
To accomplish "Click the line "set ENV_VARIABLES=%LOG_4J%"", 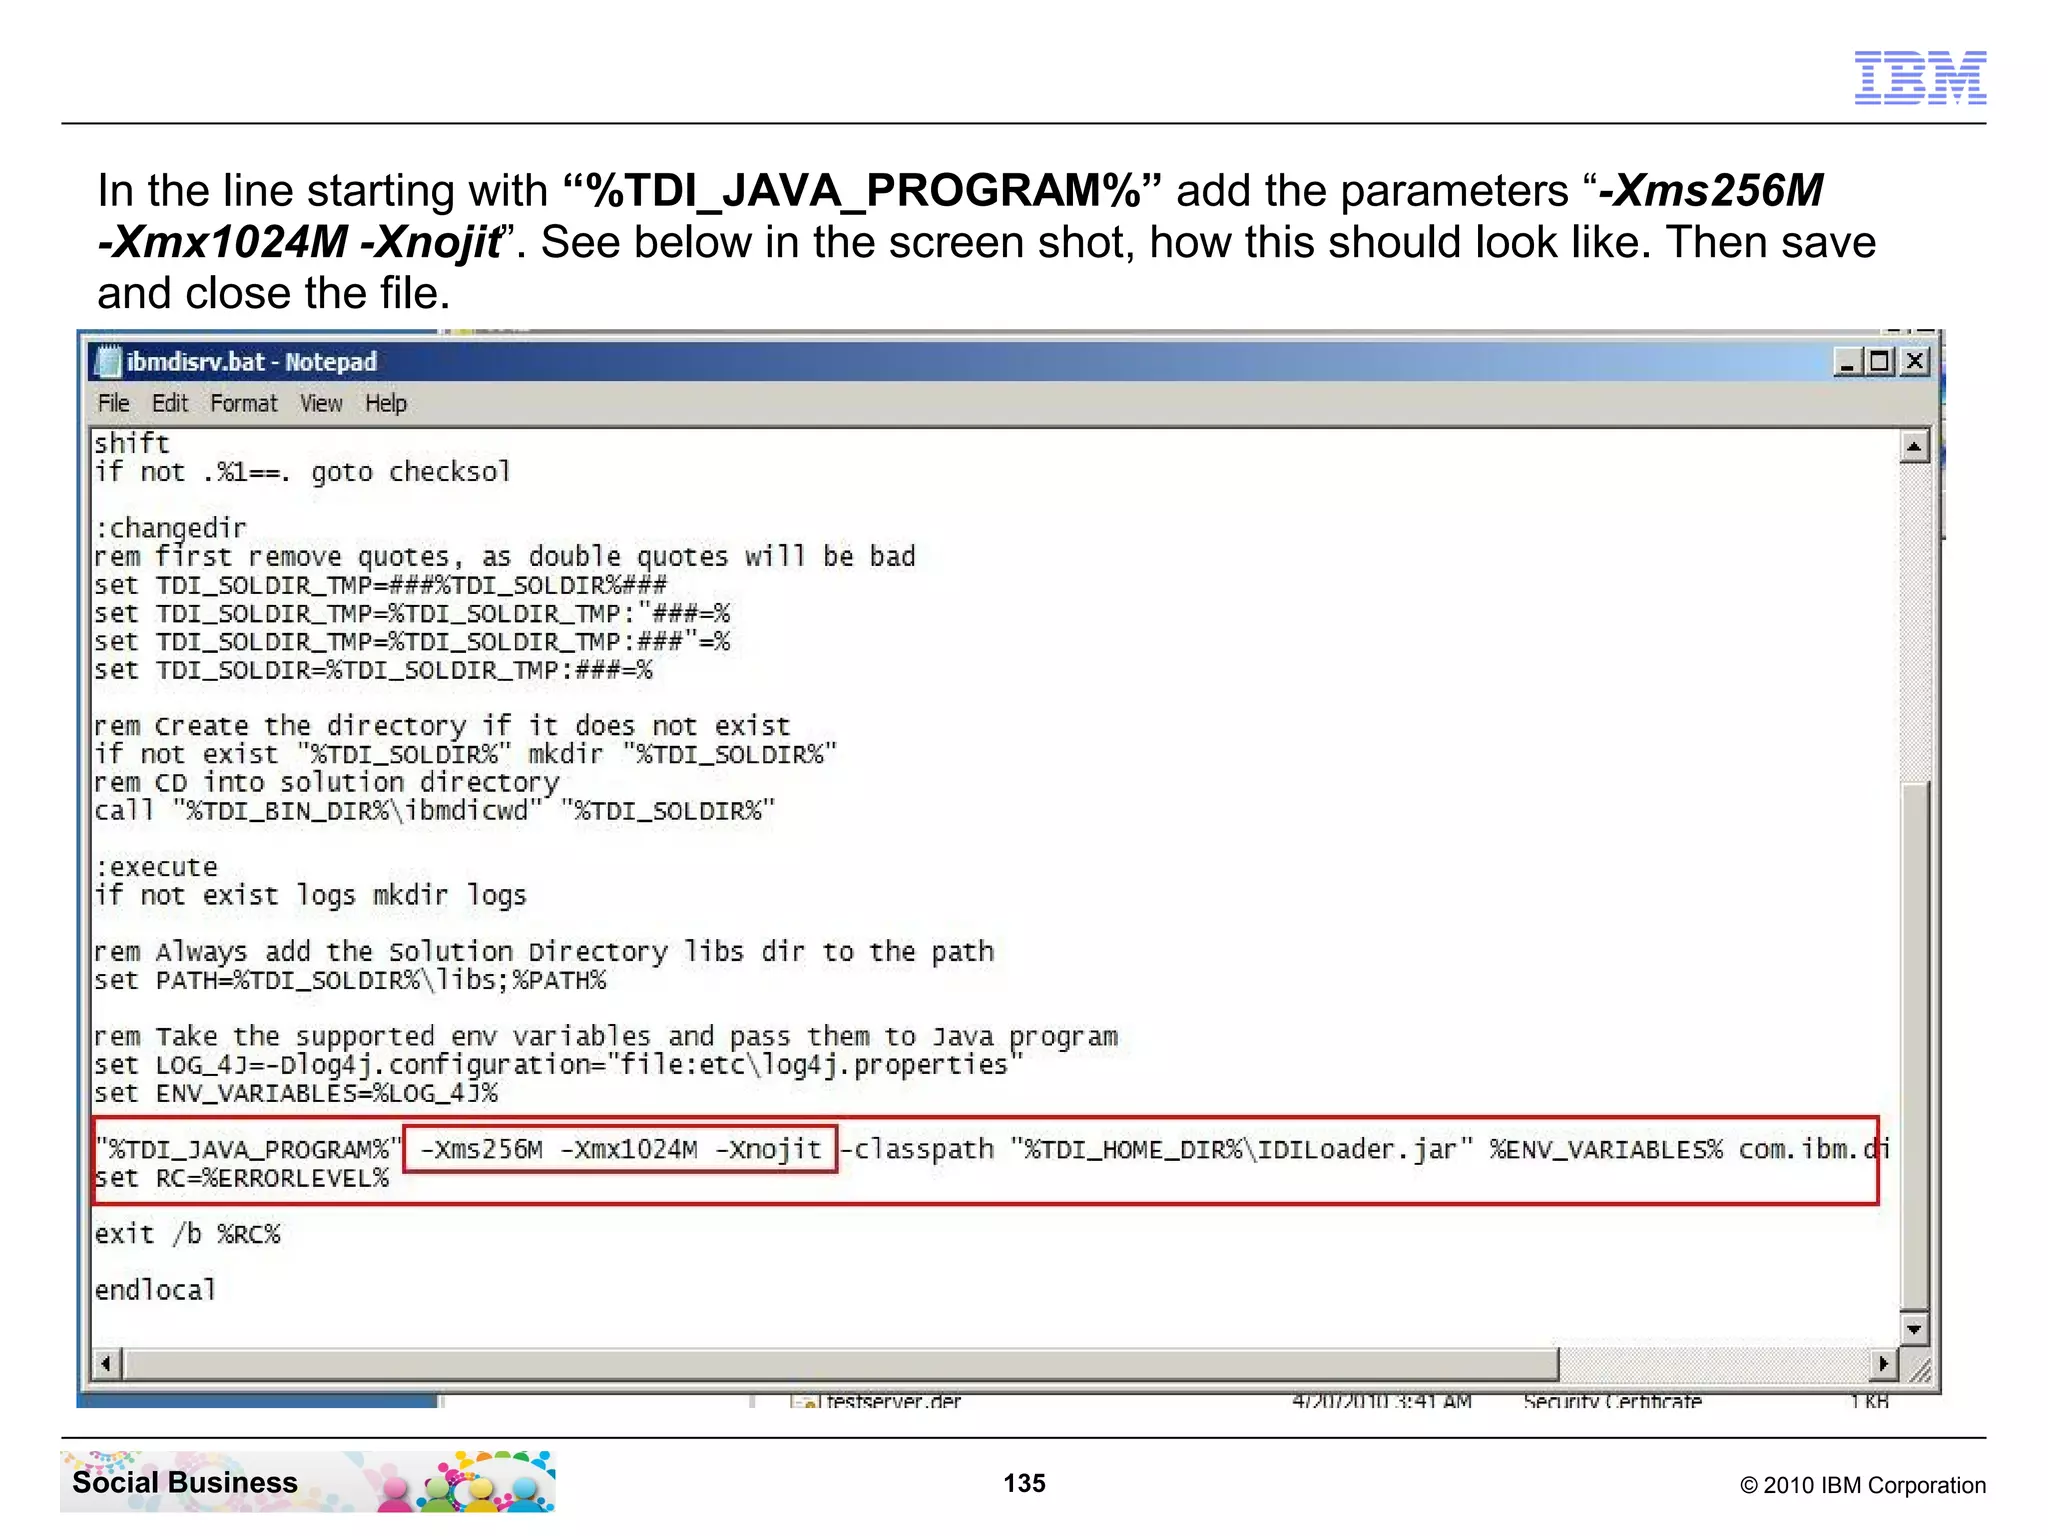I will pyautogui.click(x=296, y=1093).
